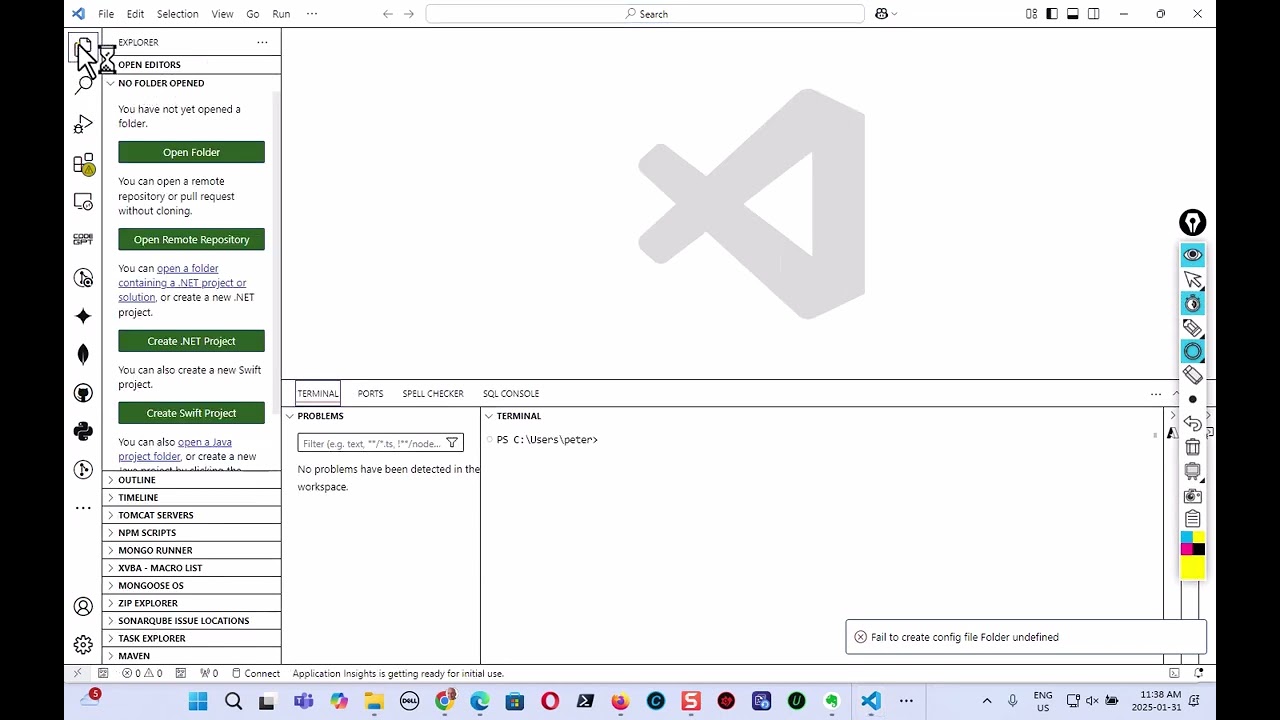Open panel more actions ellipsis
The height and width of the screenshot is (720, 1280).
(1156, 394)
